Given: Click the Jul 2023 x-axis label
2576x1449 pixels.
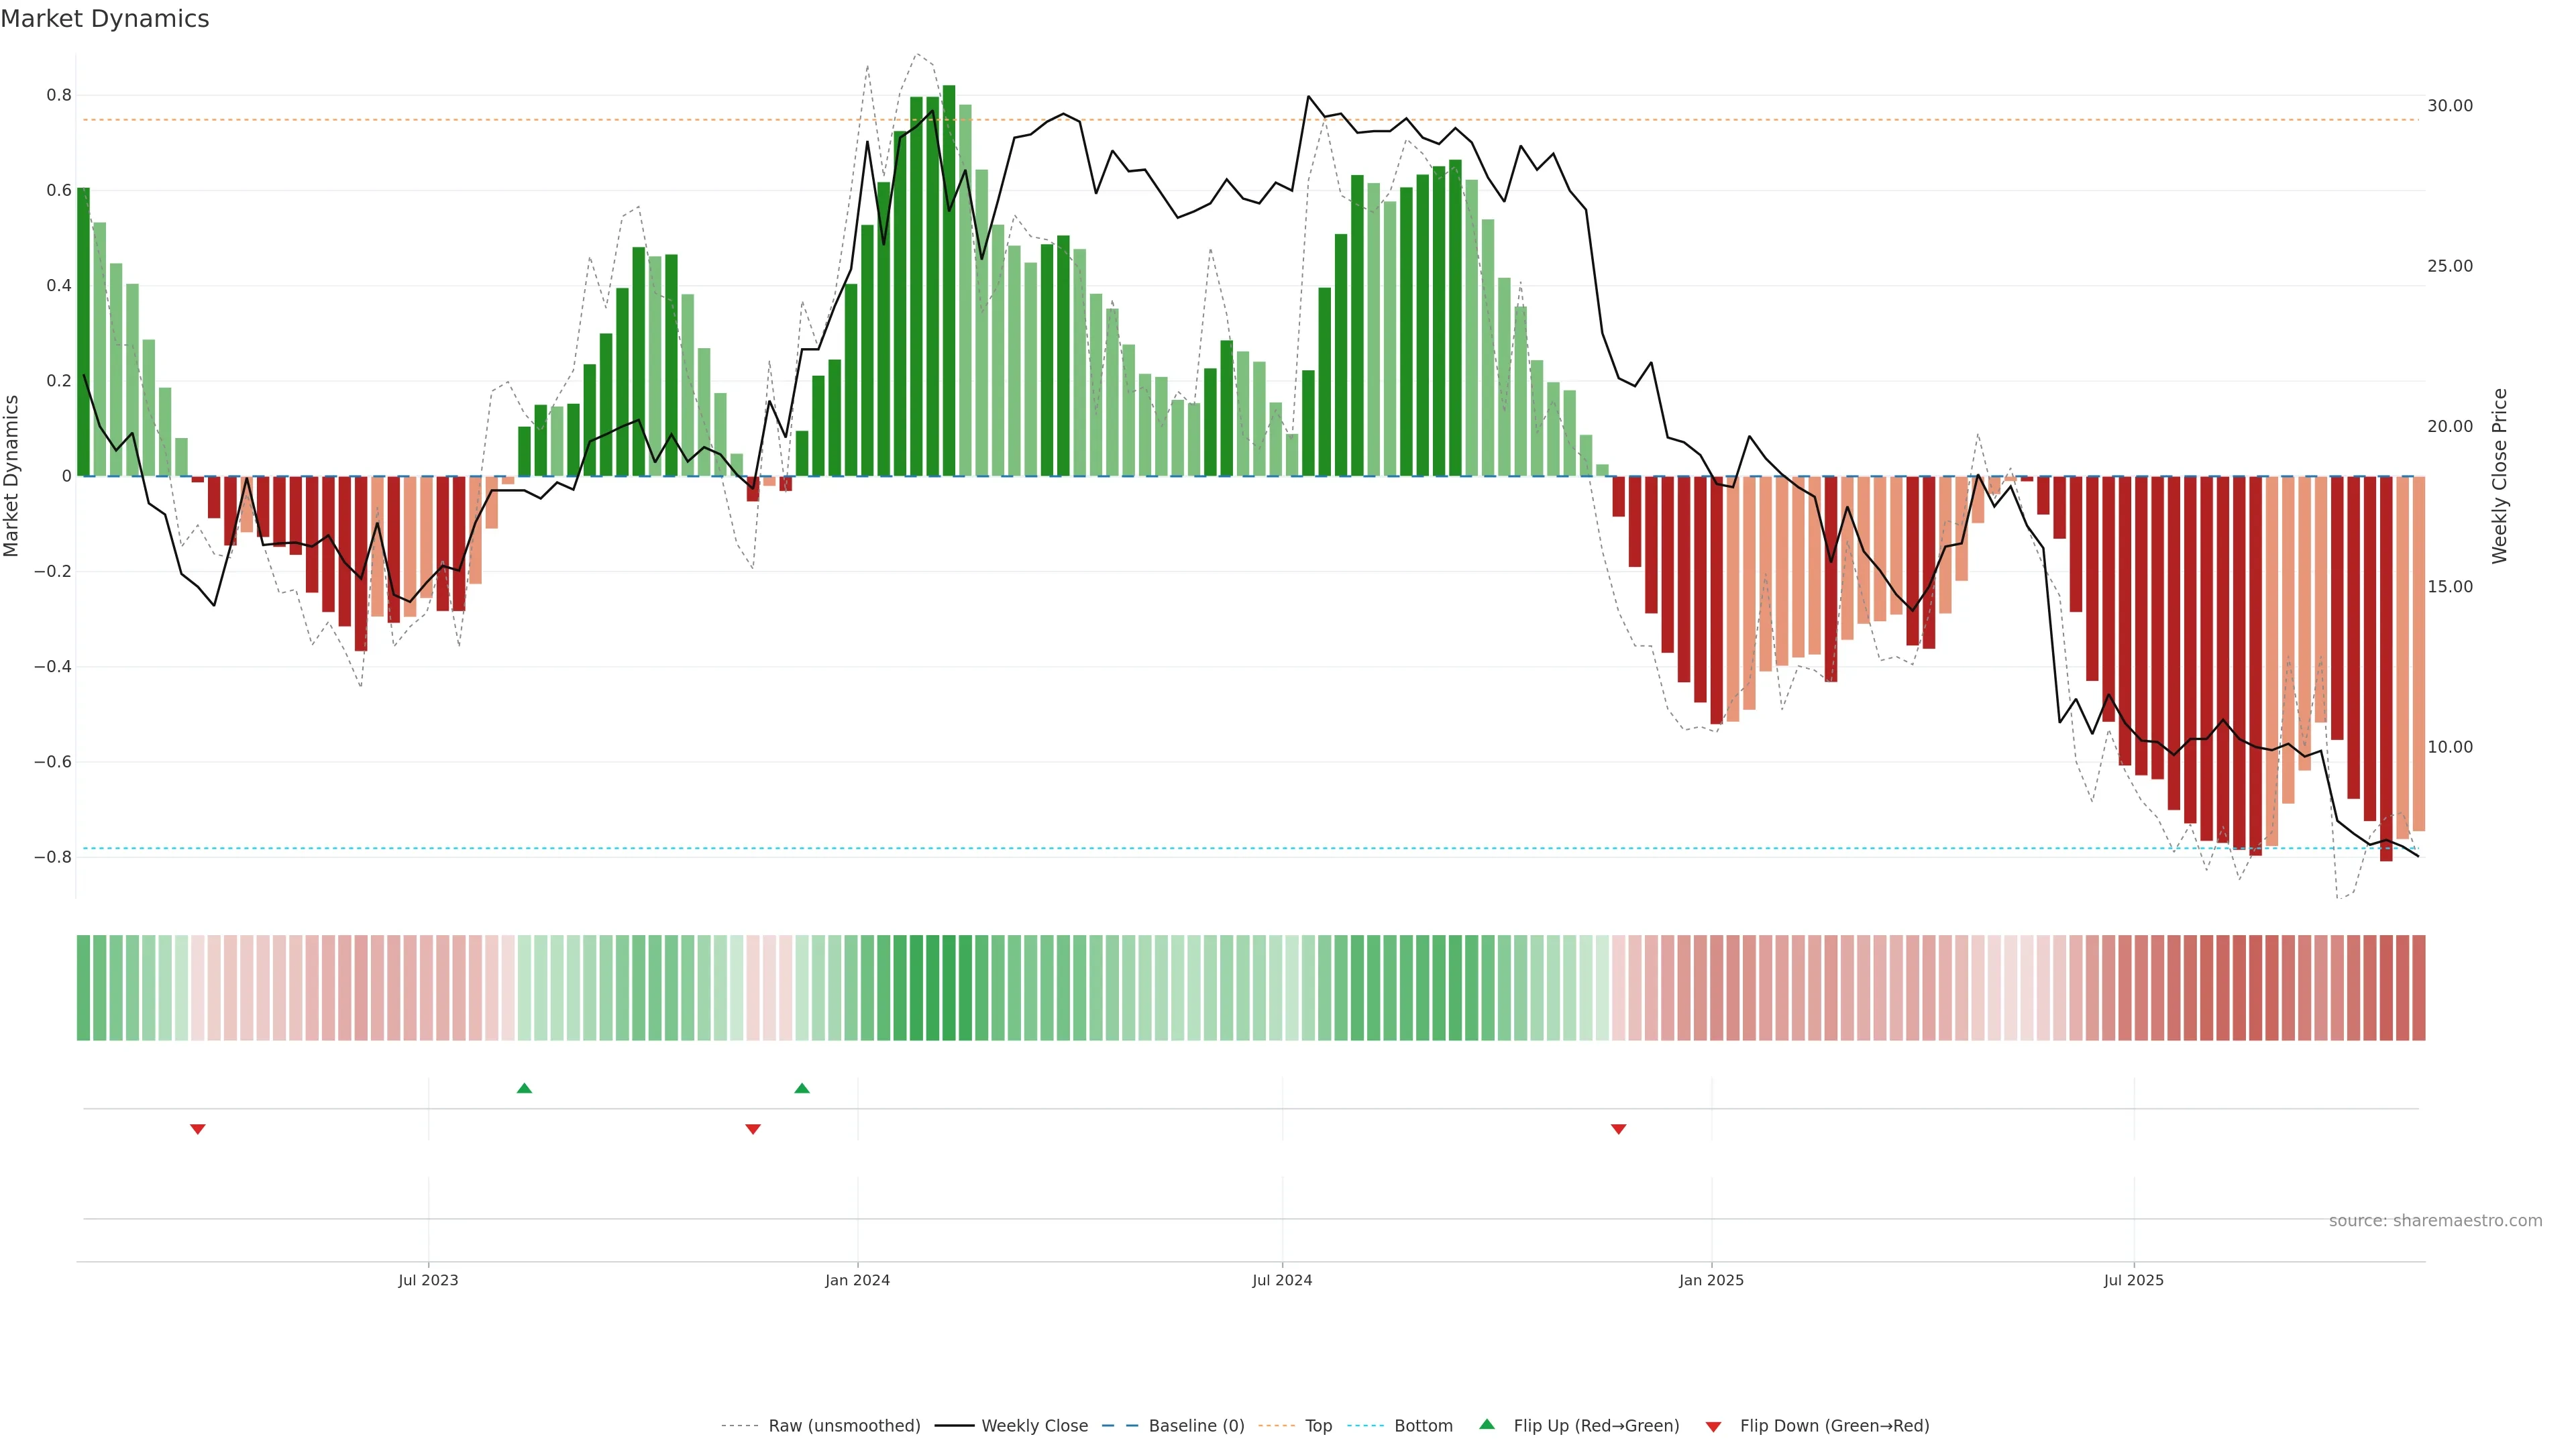Looking at the screenshot, I should point(428,1280).
